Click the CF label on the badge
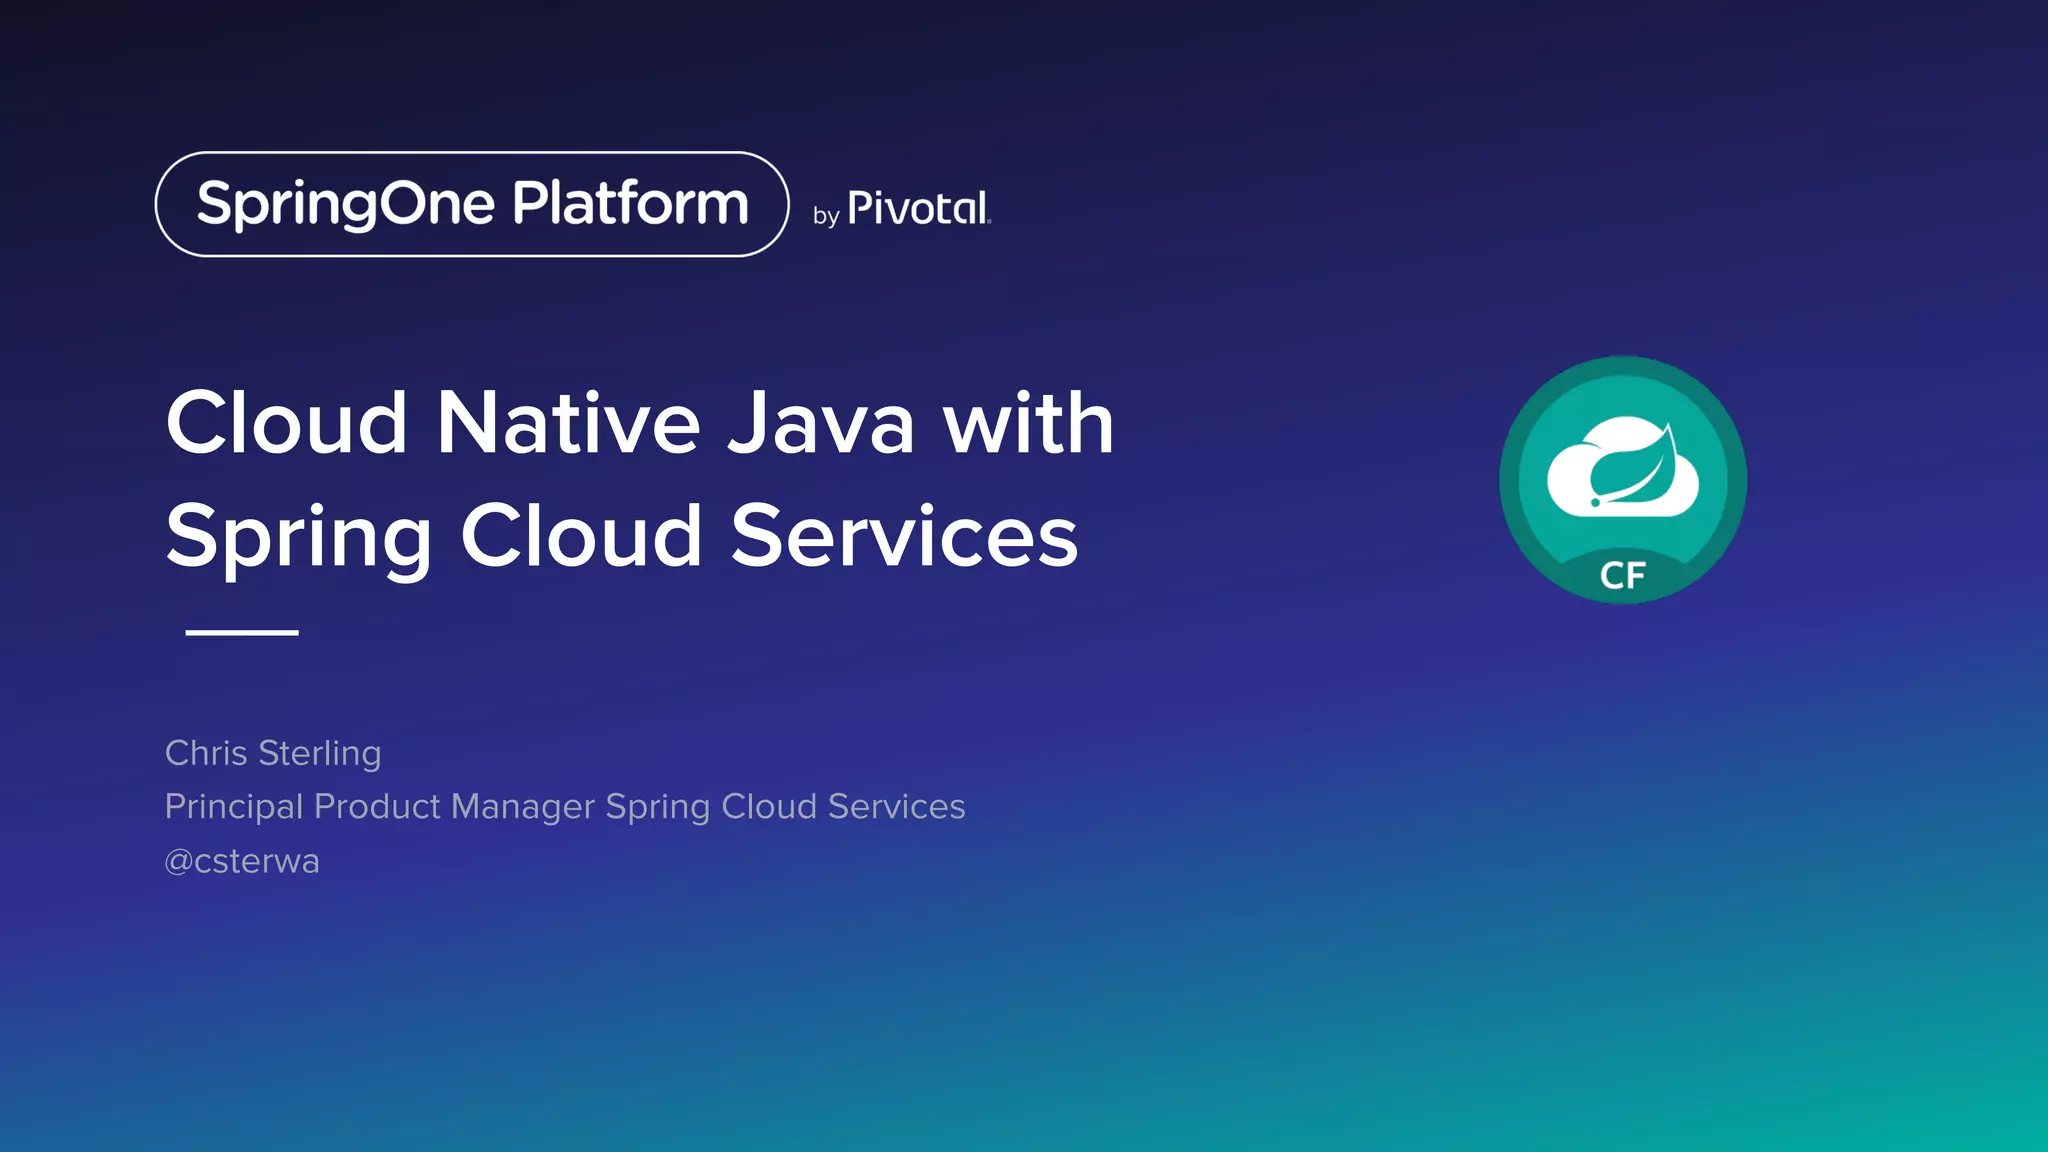2048x1152 pixels. tap(1622, 575)
